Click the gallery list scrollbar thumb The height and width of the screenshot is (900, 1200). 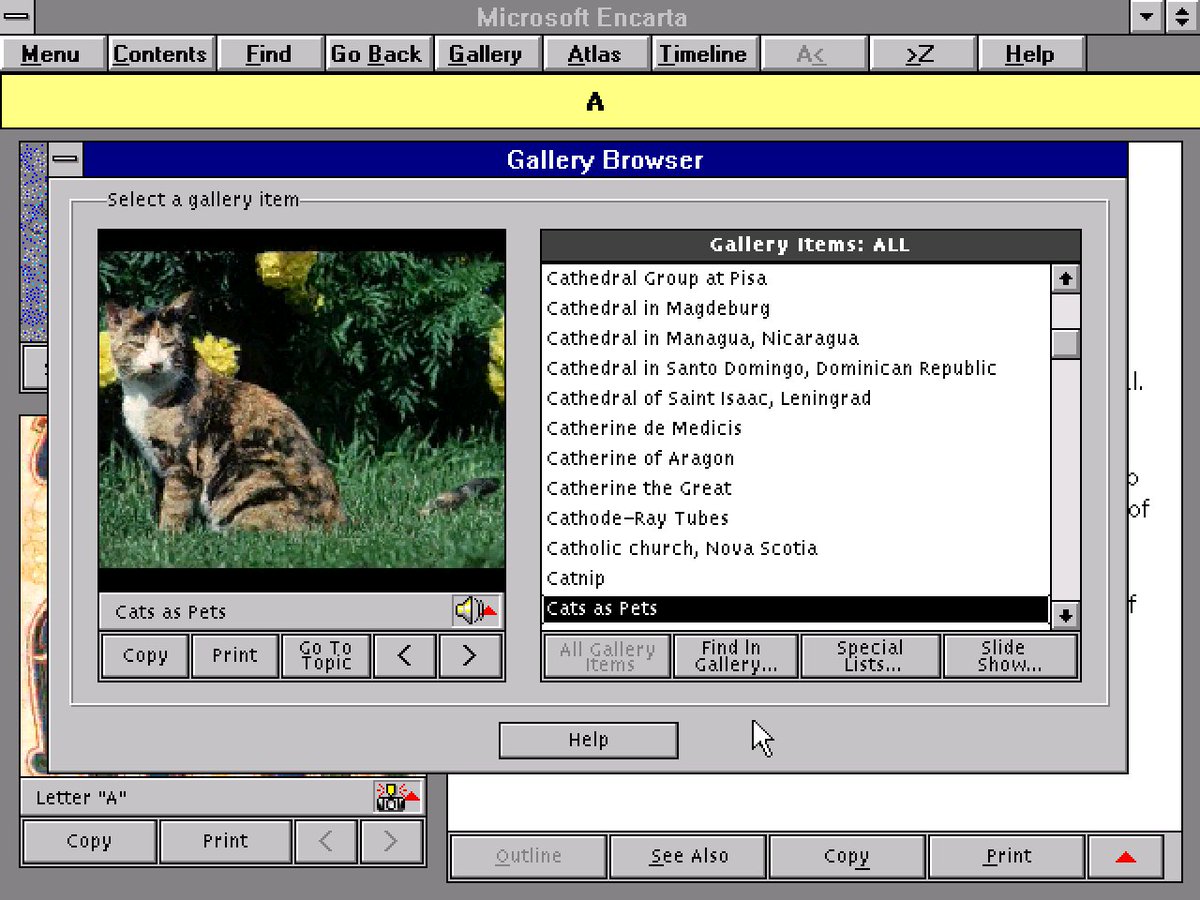pos(1066,343)
